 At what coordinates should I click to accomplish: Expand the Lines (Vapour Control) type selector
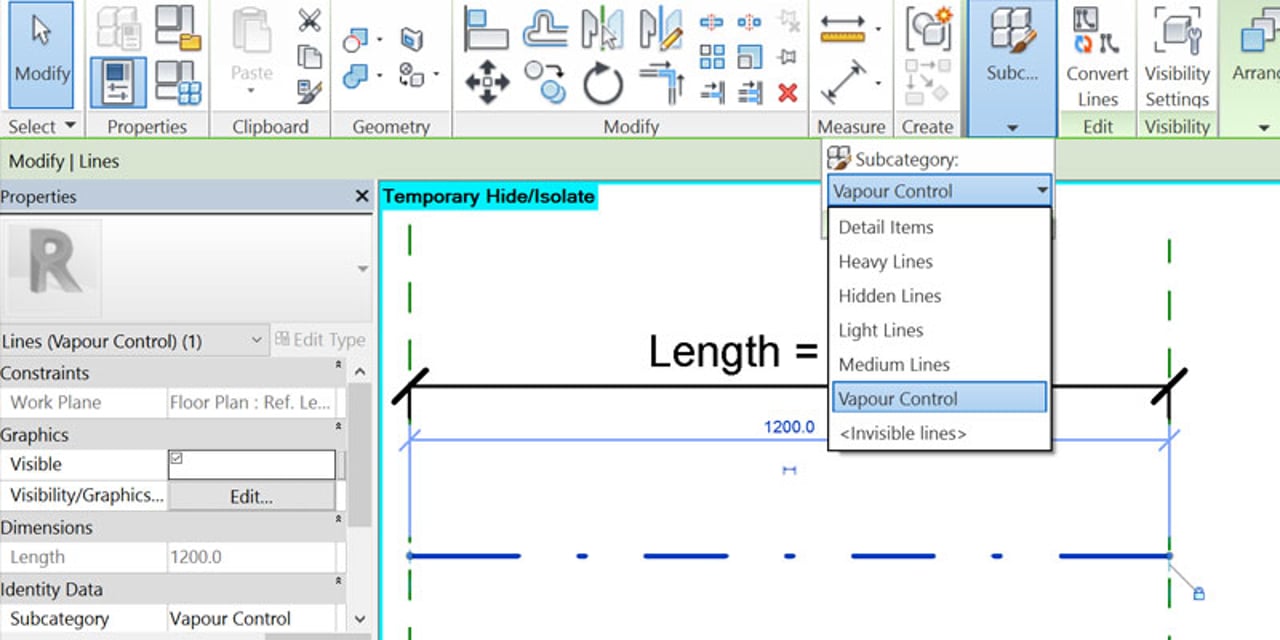pyautogui.click(x=256, y=341)
